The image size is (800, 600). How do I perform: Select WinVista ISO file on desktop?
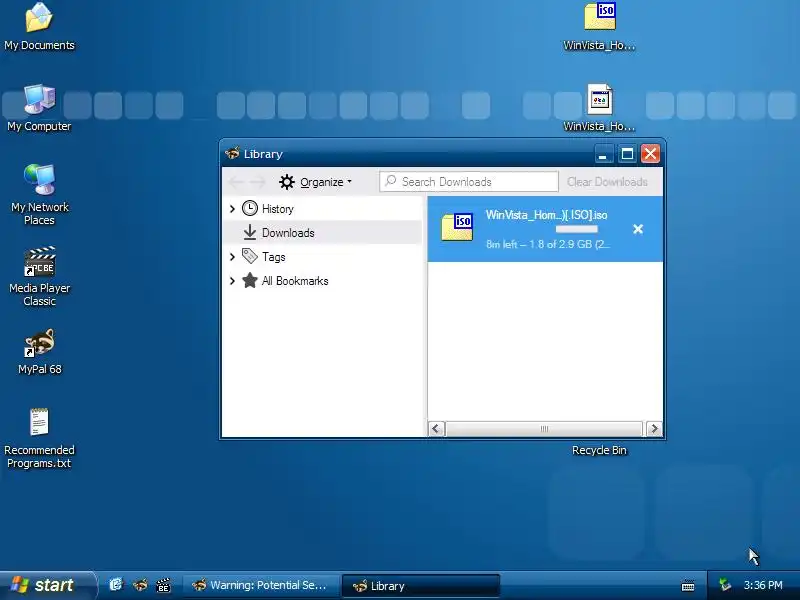599,26
